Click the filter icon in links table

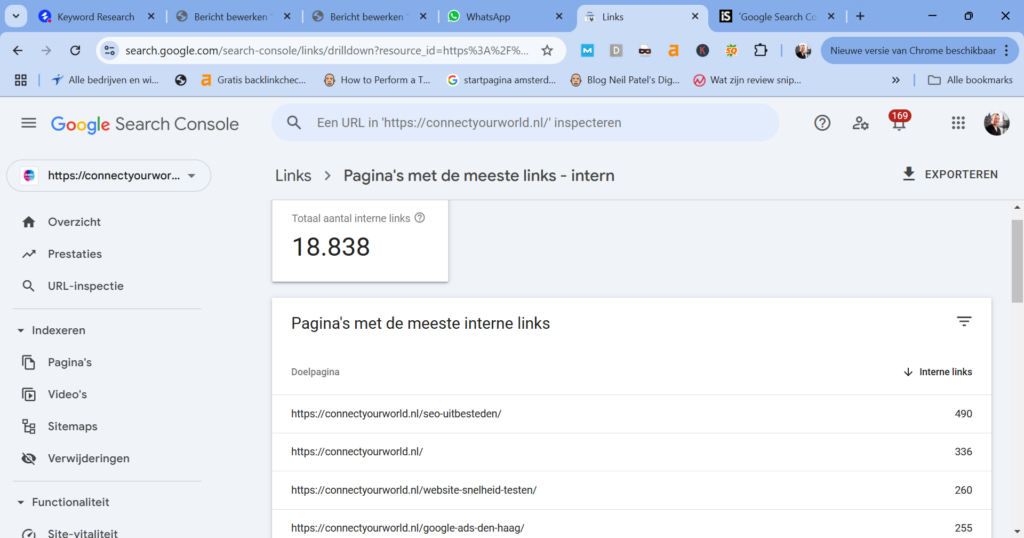[x=964, y=322]
